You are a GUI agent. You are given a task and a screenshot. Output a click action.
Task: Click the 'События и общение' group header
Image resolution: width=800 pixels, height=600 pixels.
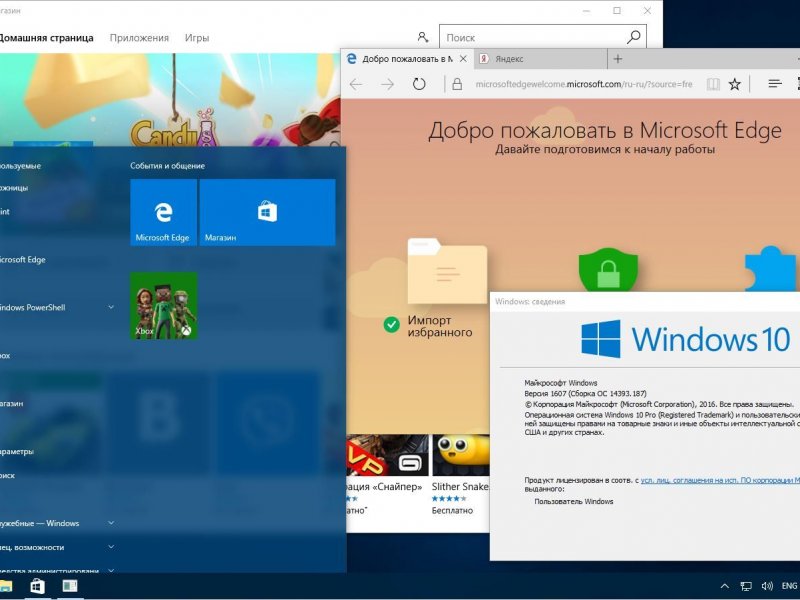[167, 166]
